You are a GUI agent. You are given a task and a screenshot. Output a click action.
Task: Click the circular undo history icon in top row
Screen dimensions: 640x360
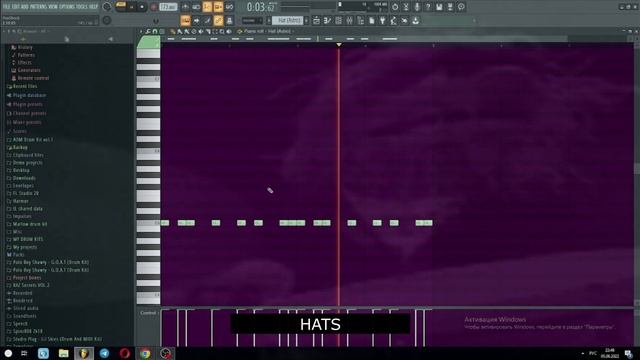click(395, 7)
